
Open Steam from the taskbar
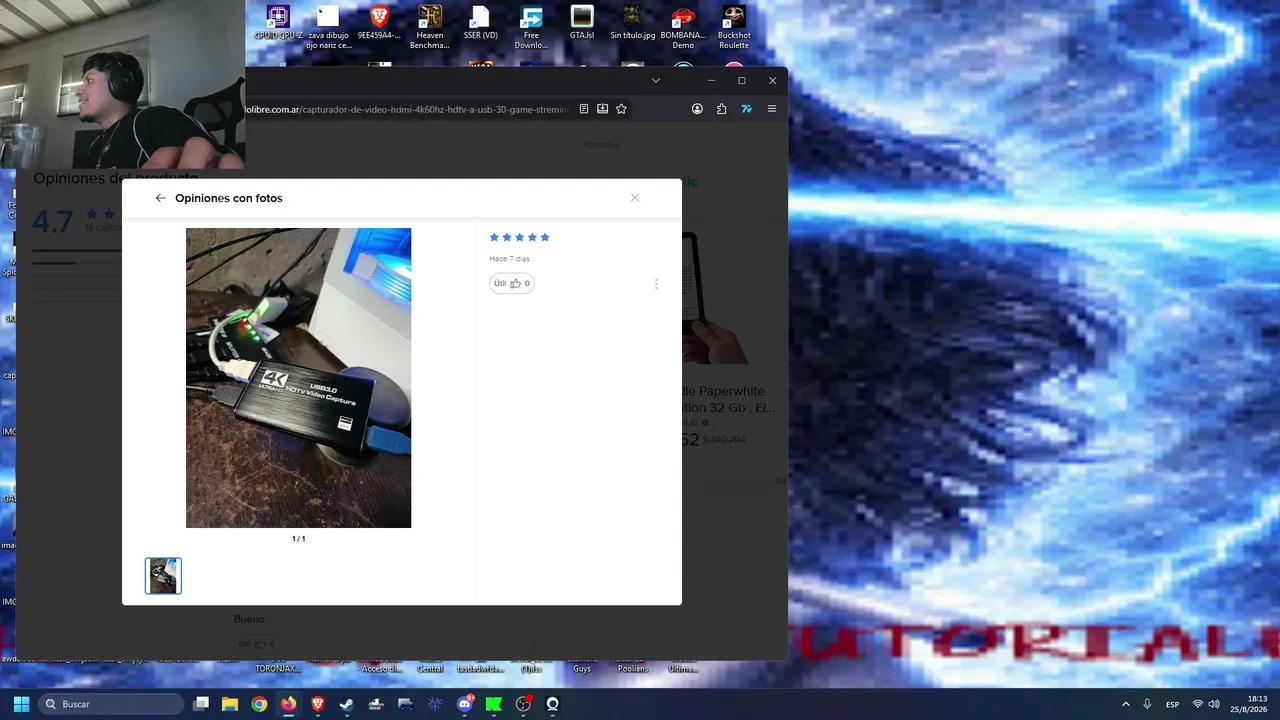click(x=347, y=704)
